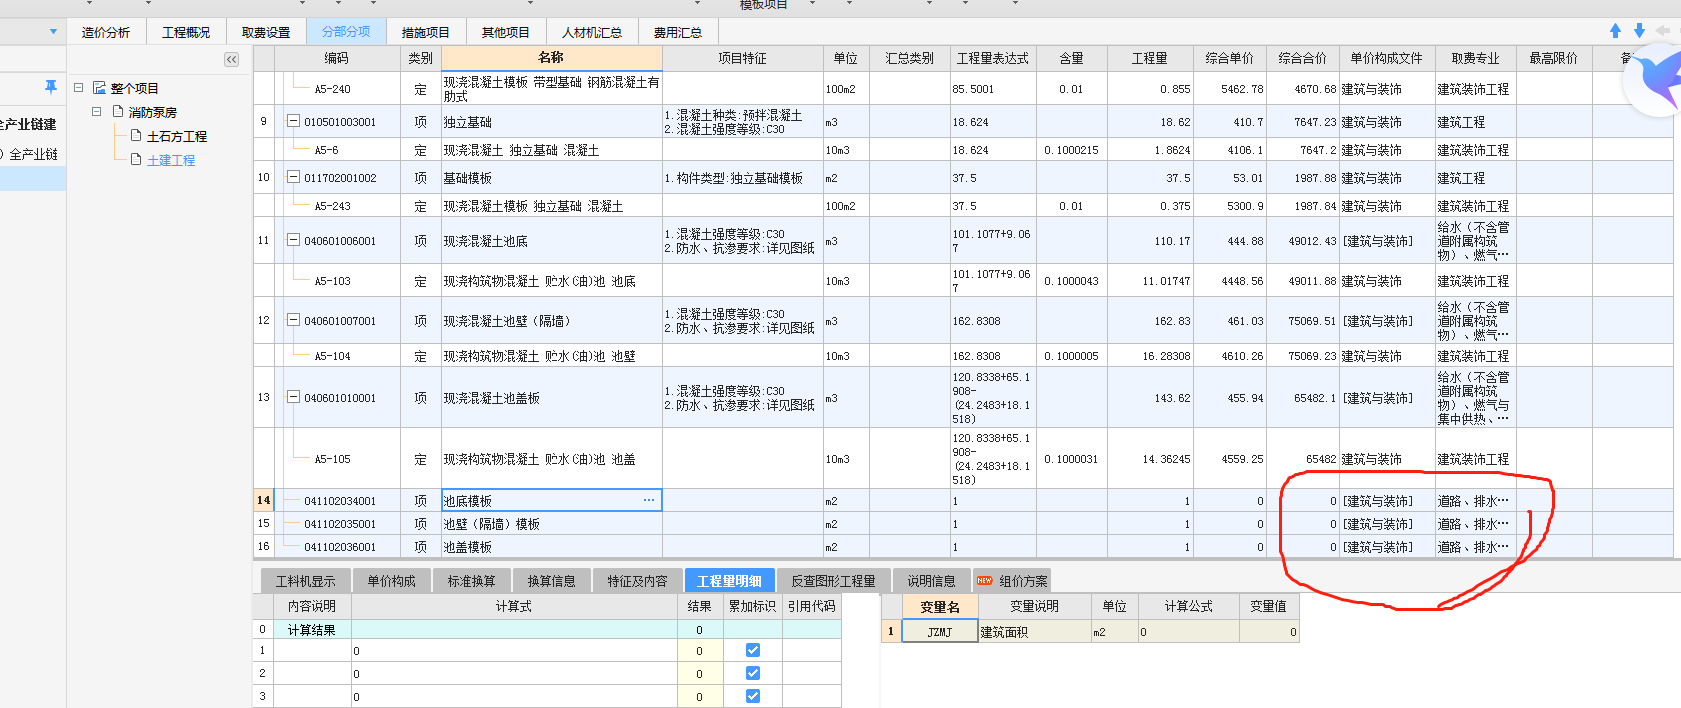Switch to 造价分析 tab
Viewport: 1681px width, 708px height.
pos(106,32)
